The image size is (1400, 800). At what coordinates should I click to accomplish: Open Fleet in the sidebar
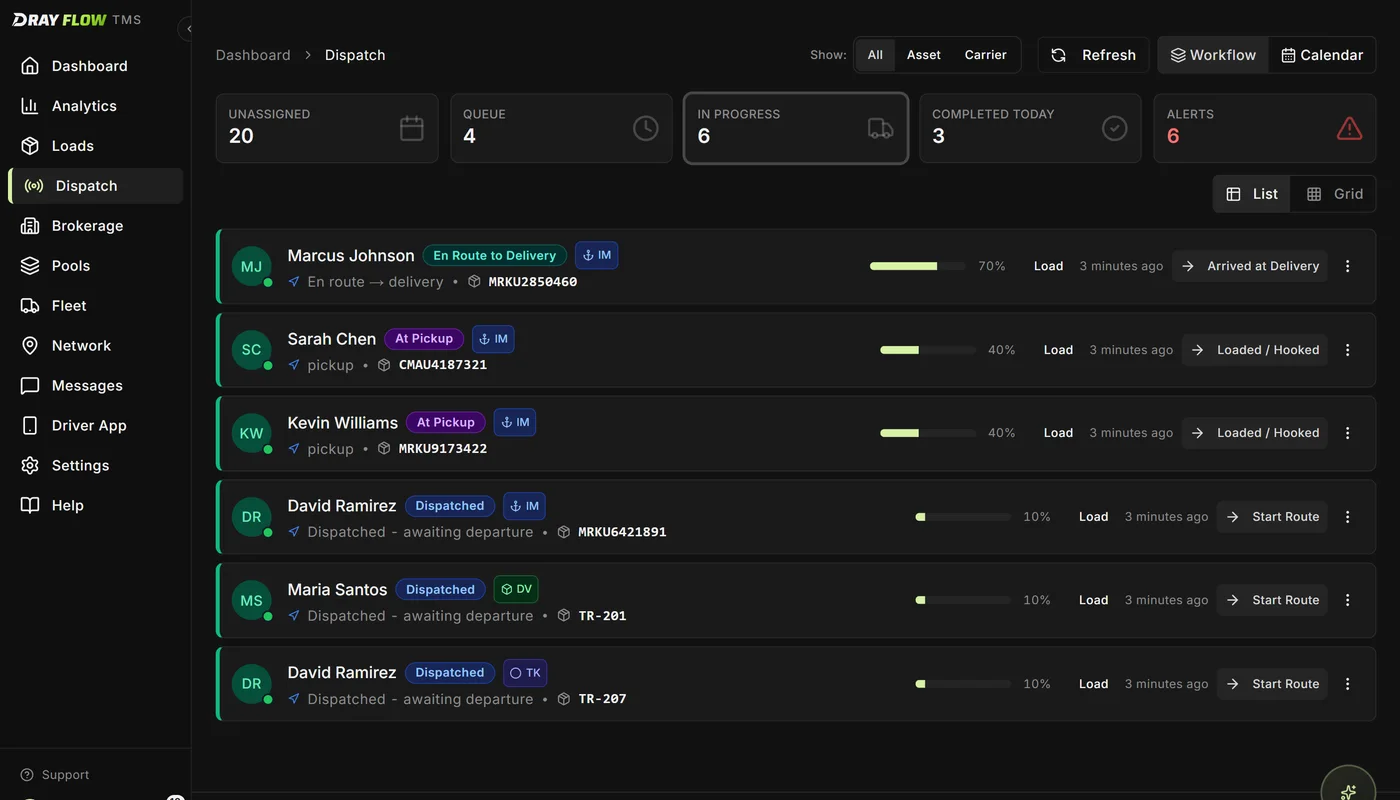(95, 306)
